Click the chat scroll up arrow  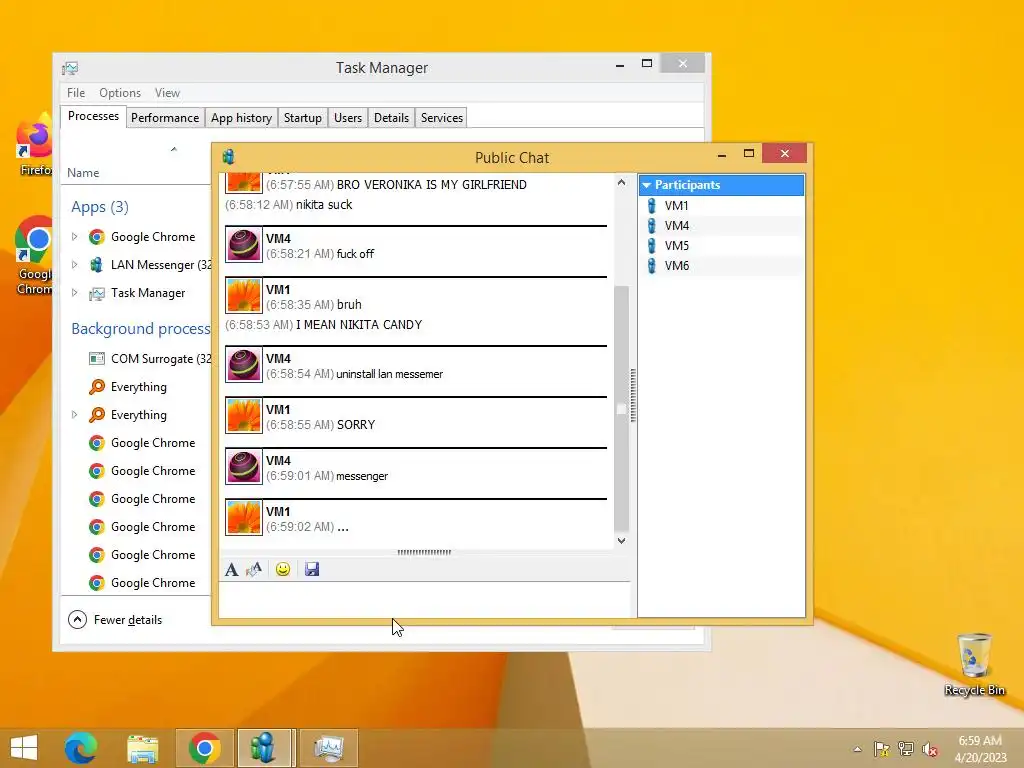tap(622, 183)
